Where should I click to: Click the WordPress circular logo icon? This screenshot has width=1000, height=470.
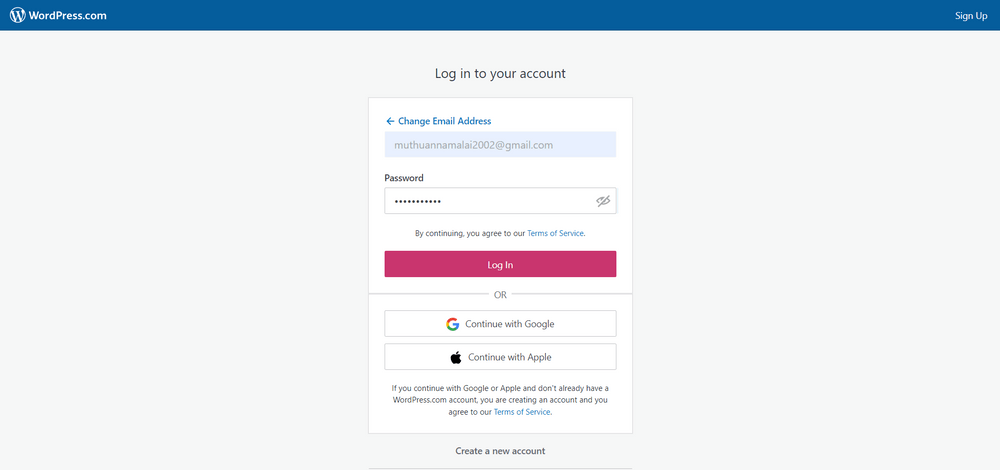tap(18, 15)
